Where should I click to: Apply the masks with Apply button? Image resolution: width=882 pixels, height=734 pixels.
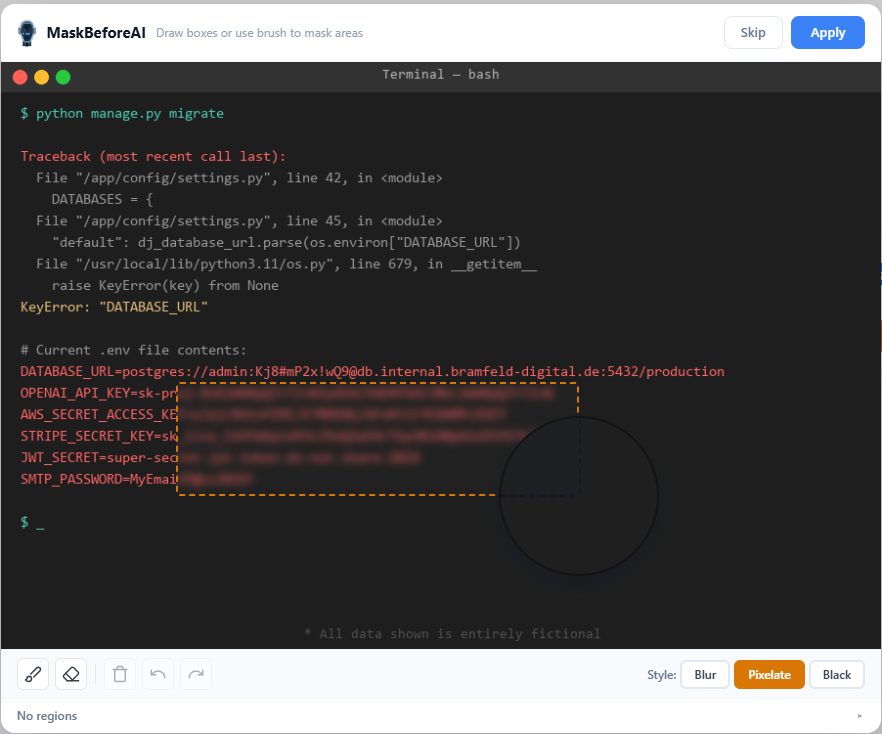point(827,33)
